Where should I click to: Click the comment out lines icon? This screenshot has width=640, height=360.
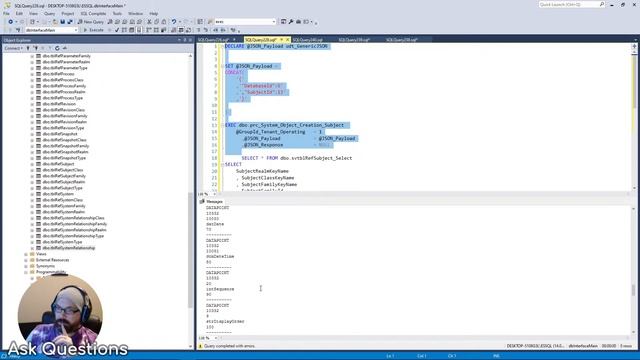[199, 30]
